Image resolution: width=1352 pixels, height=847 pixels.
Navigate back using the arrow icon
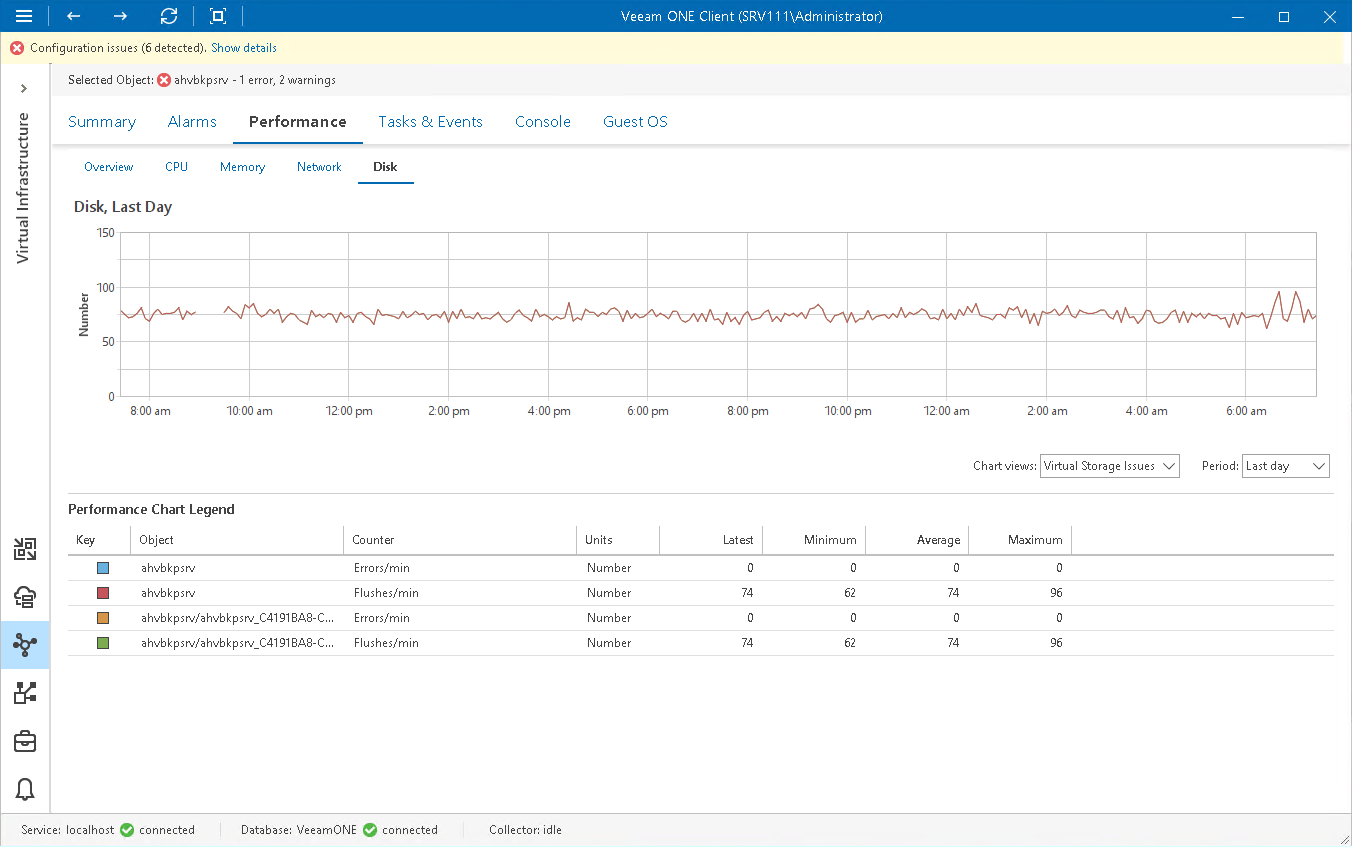coord(72,16)
